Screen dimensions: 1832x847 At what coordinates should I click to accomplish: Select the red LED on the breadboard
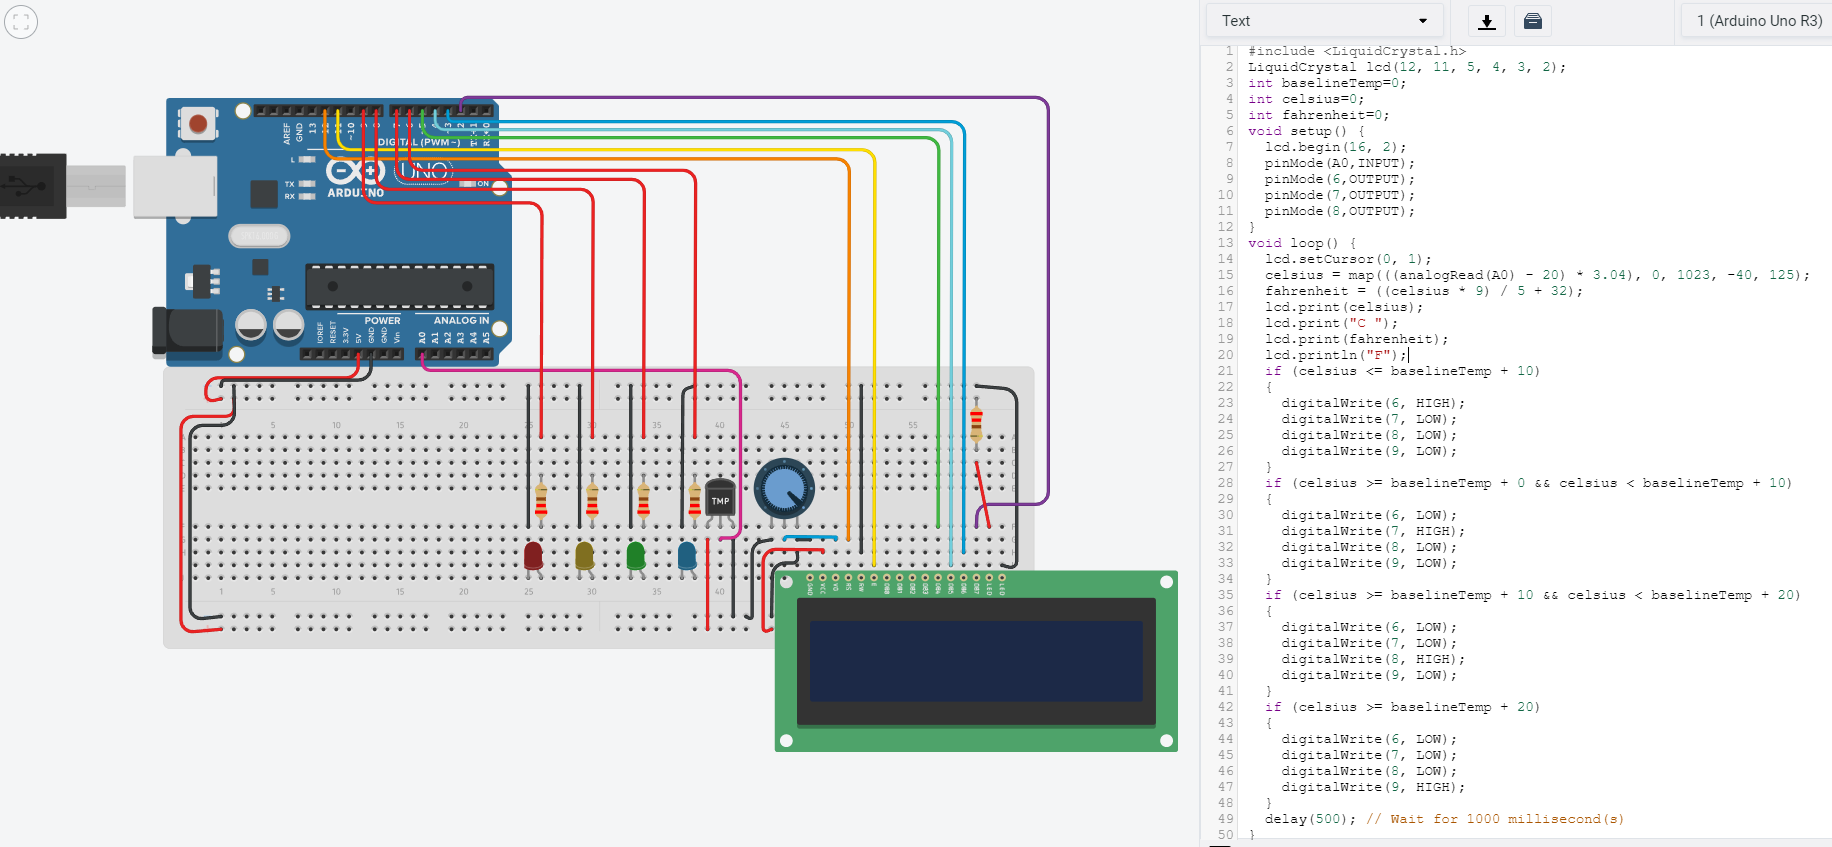pyautogui.click(x=533, y=556)
